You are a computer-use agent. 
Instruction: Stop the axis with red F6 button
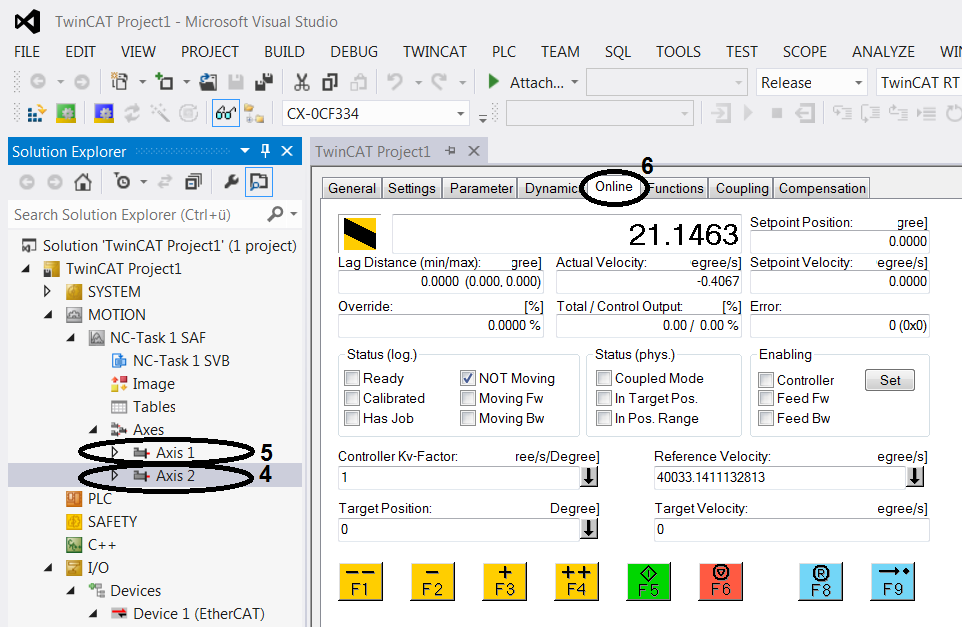[720, 581]
